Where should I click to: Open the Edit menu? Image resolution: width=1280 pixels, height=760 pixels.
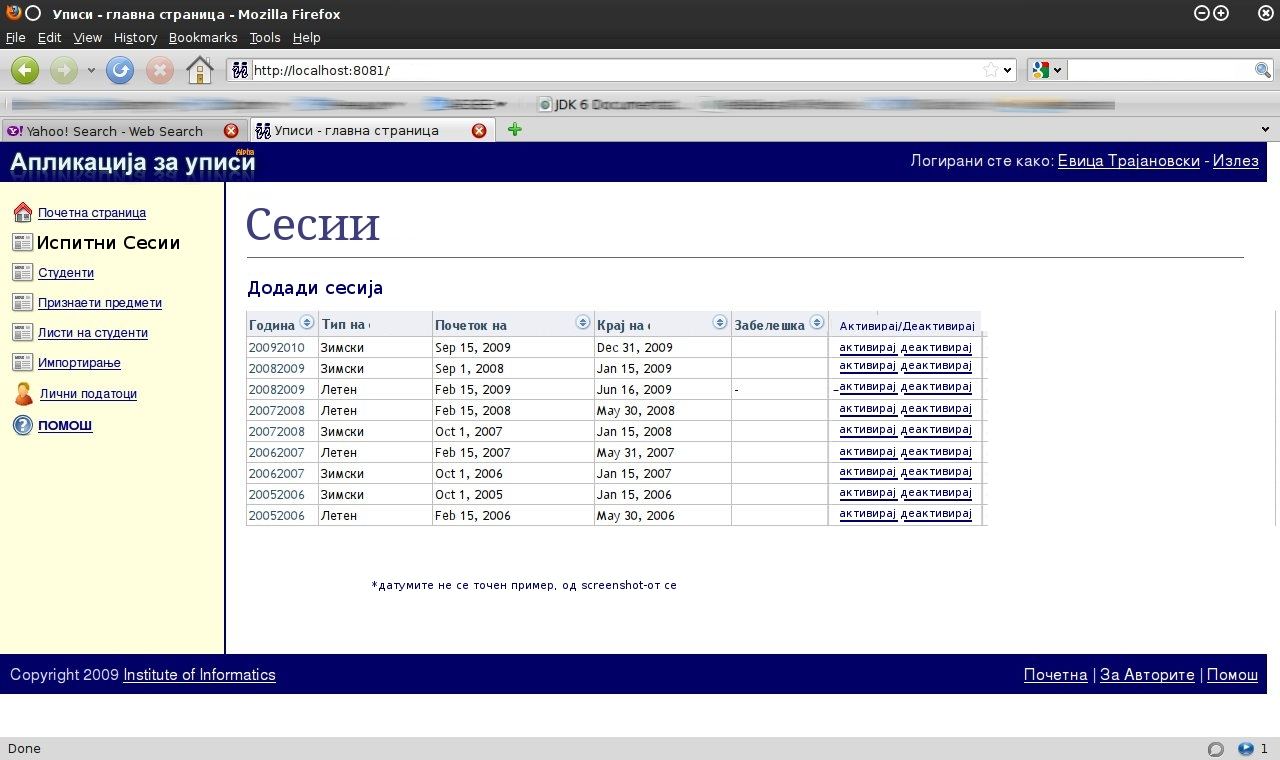coord(49,37)
